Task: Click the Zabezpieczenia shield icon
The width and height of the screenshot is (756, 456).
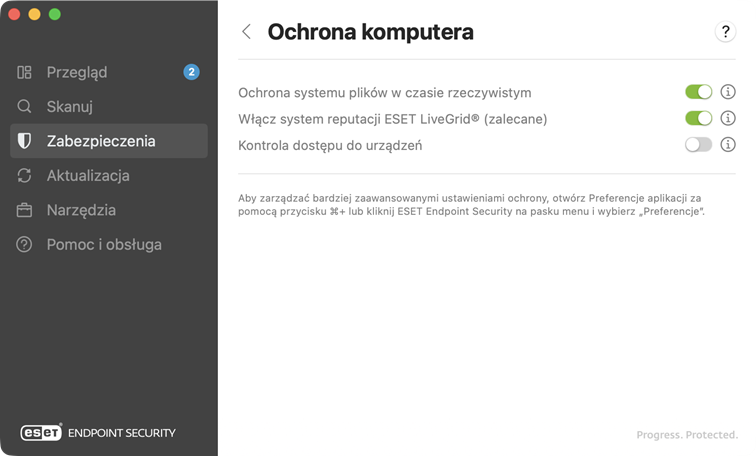Action: click(x=25, y=141)
